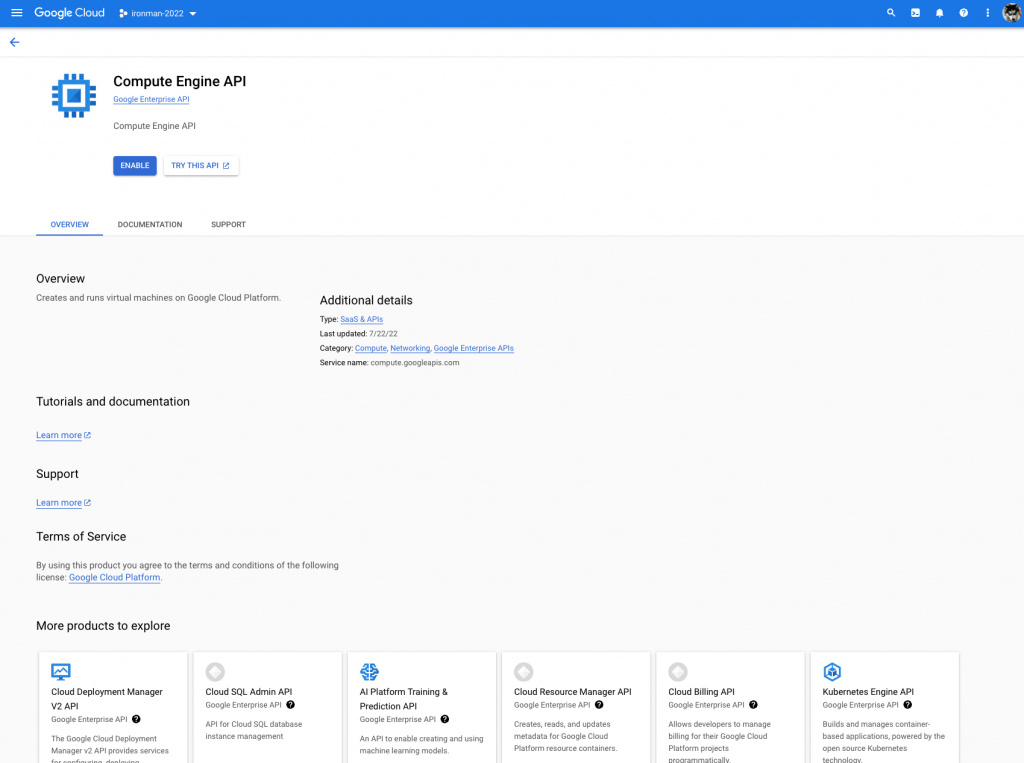
Task: Click the search magnifier icon
Action: coord(891,13)
